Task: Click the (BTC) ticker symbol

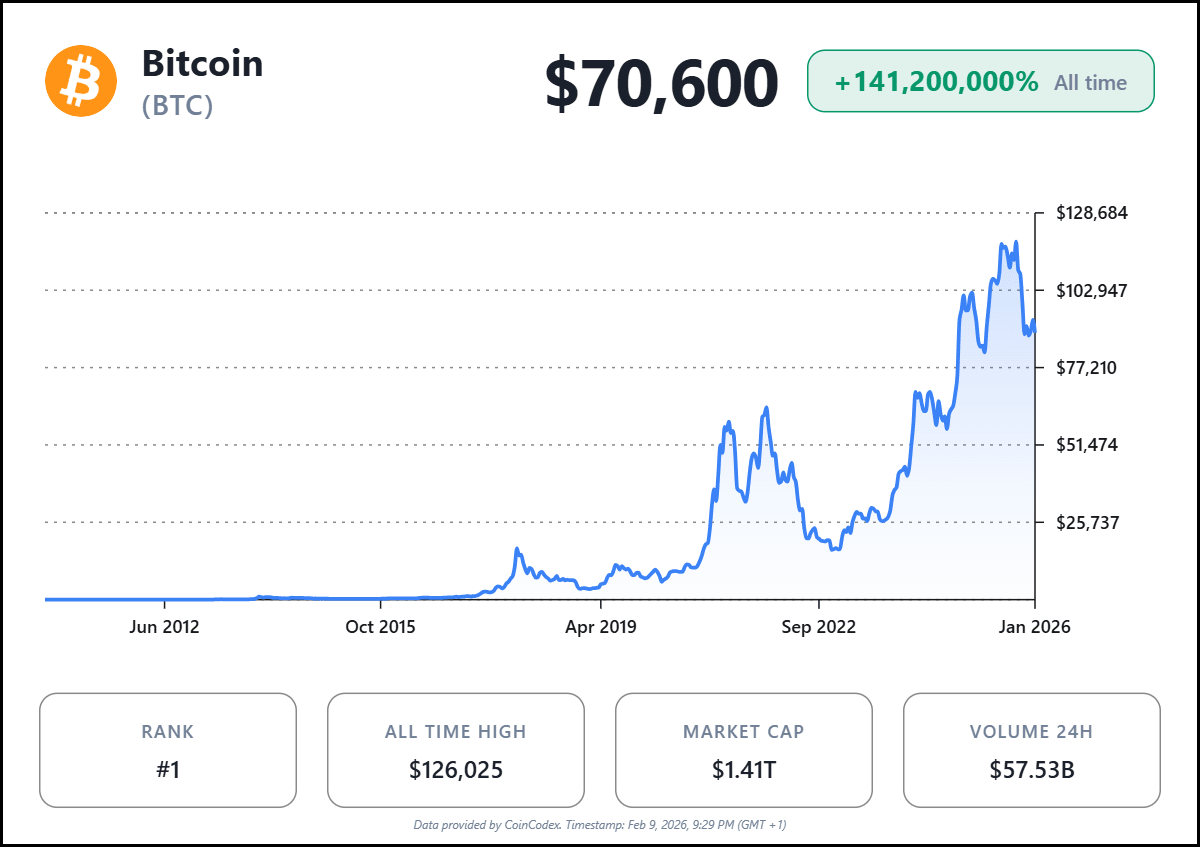Action: point(177,105)
